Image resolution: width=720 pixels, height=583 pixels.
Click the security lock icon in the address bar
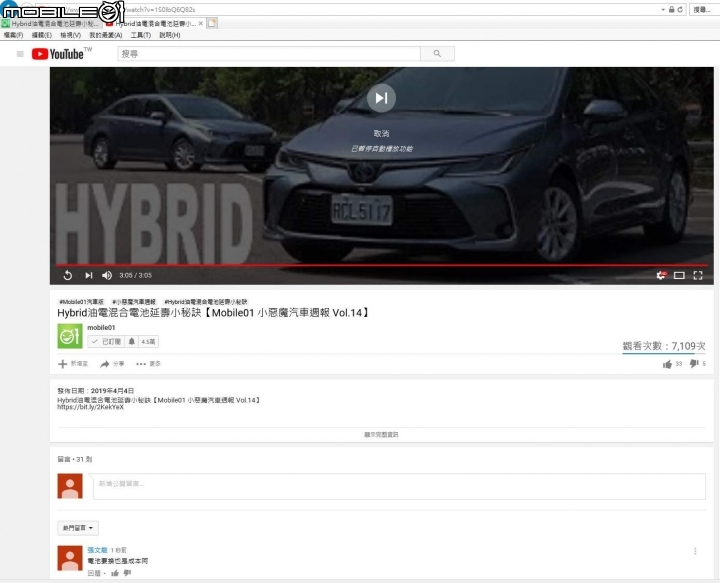pyautogui.click(x=671, y=9)
